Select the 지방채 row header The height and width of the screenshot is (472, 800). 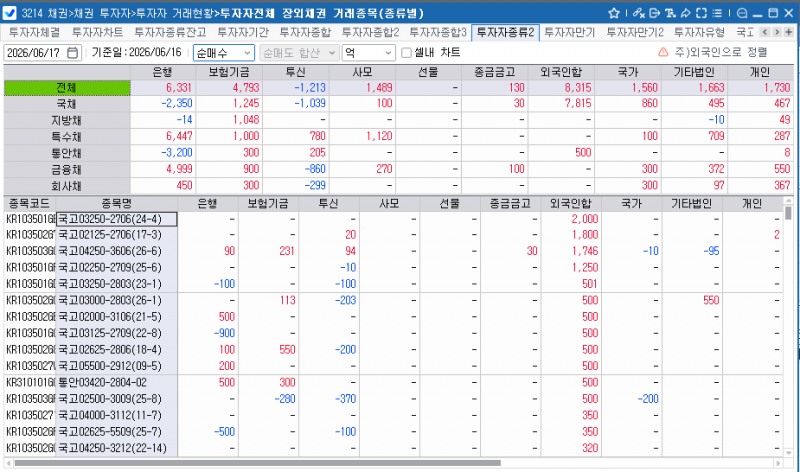click(67, 120)
